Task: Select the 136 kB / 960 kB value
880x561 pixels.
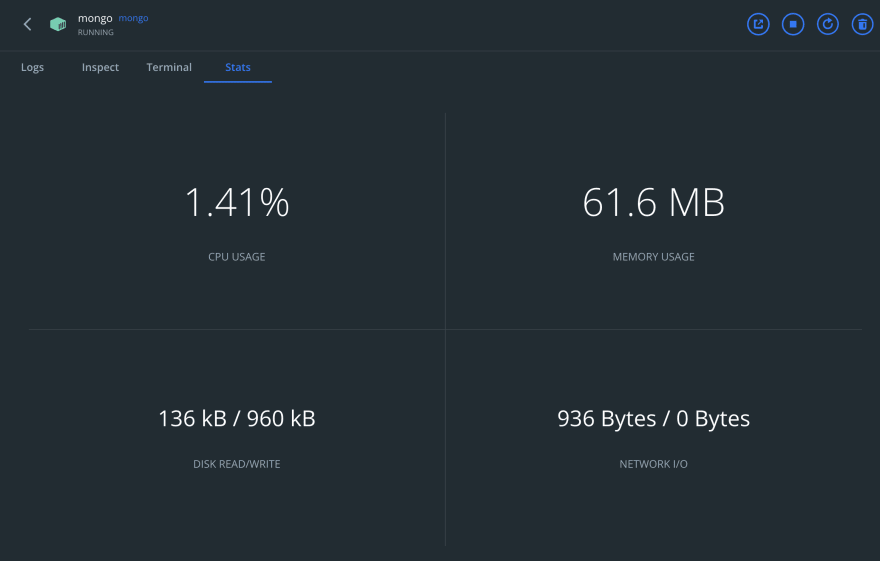Action: point(237,419)
